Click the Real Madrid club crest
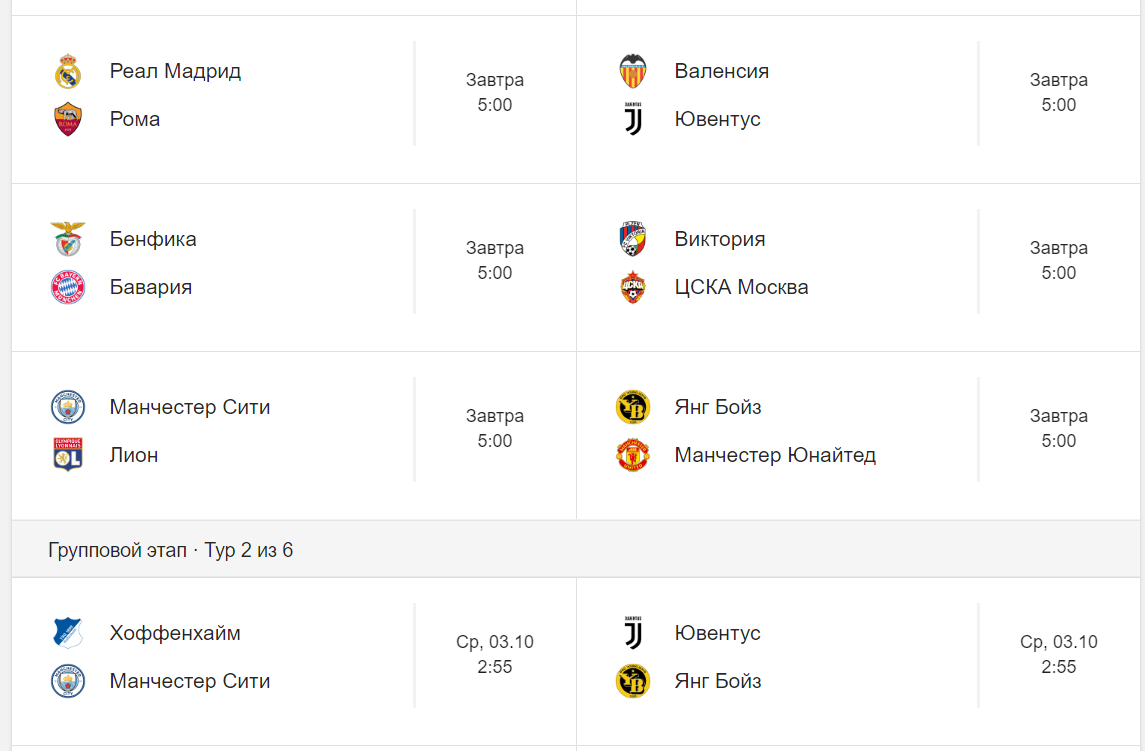Viewport: 1145px width, 751px height. [x=68, y=72]
